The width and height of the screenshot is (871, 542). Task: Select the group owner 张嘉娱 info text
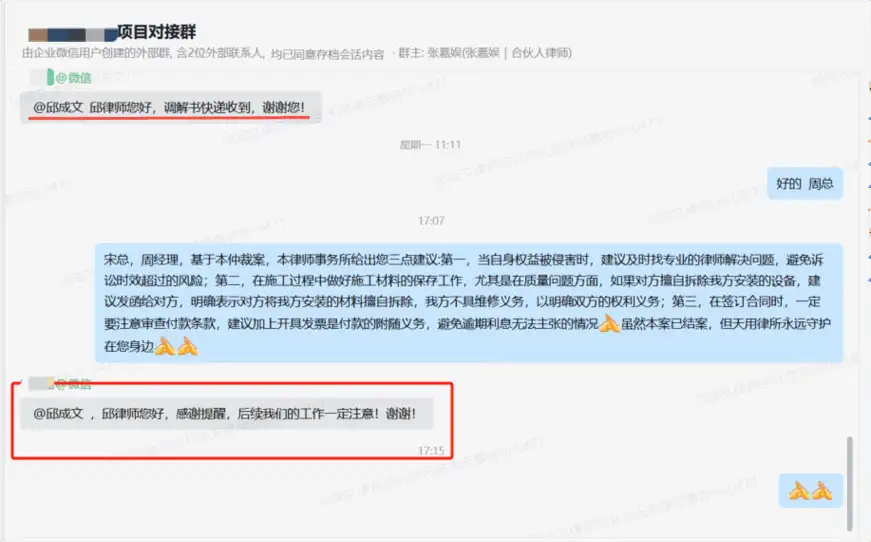(485, 53)
